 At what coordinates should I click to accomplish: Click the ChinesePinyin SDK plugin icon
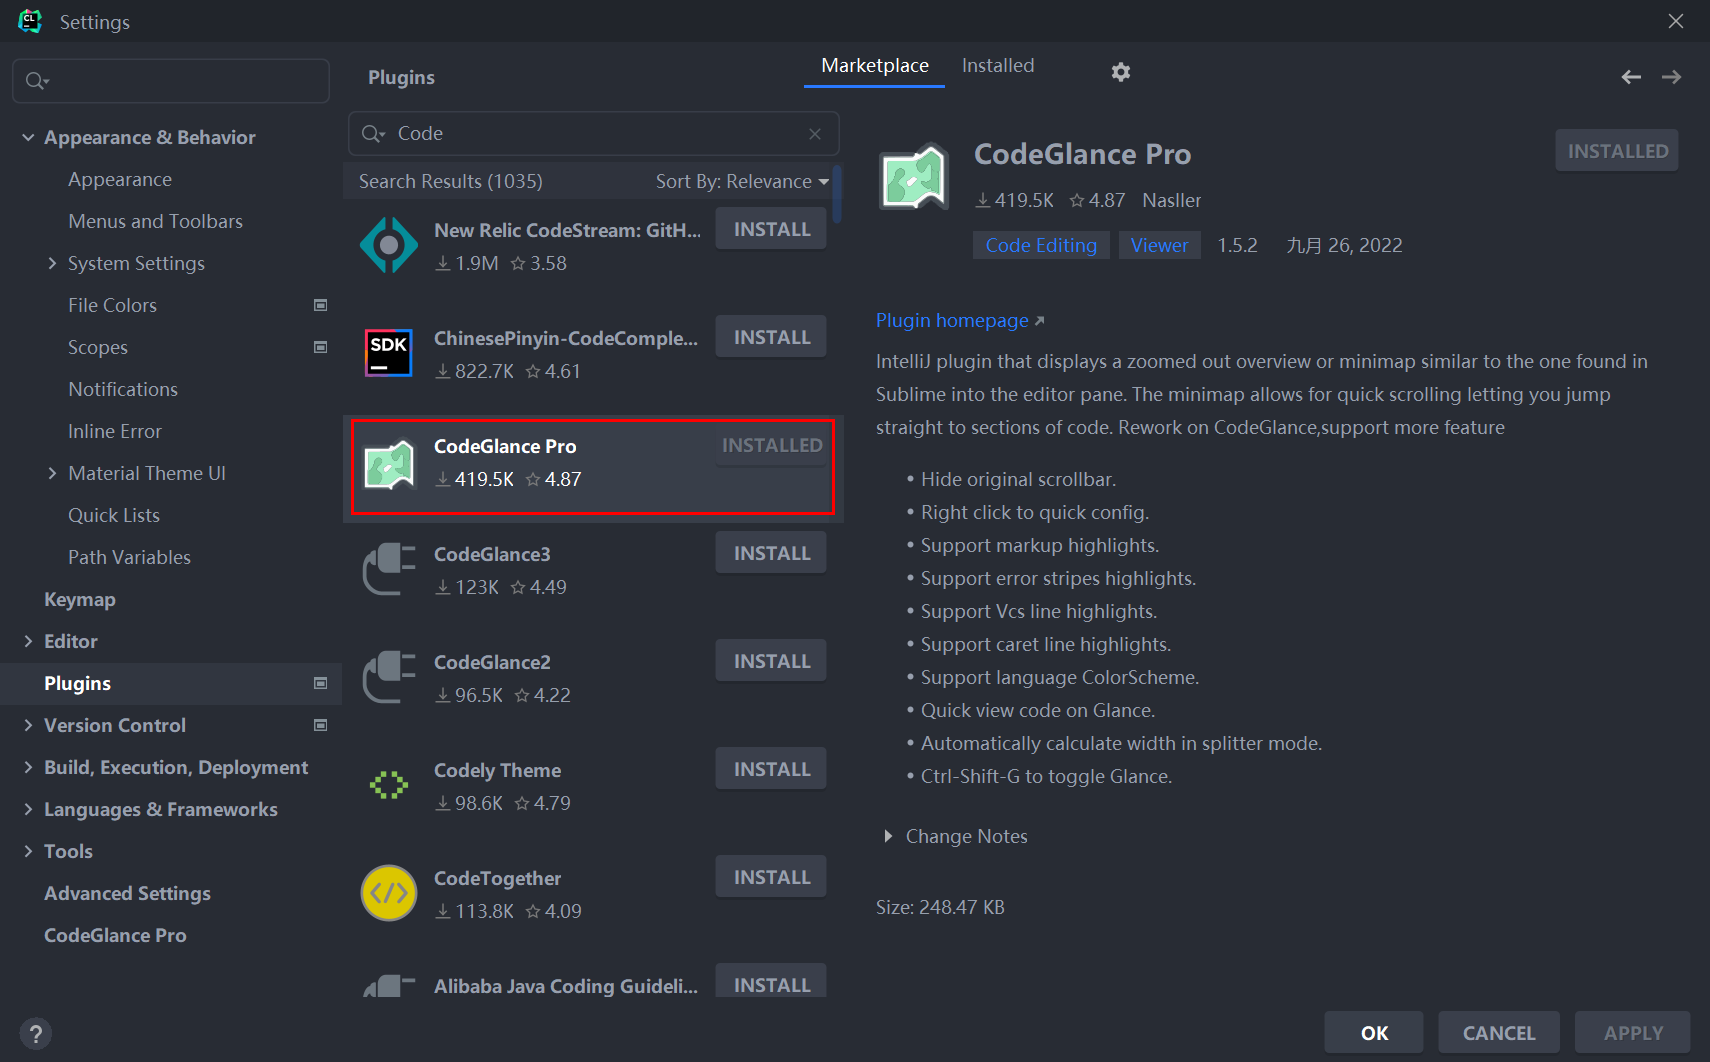tap(389, 352)
